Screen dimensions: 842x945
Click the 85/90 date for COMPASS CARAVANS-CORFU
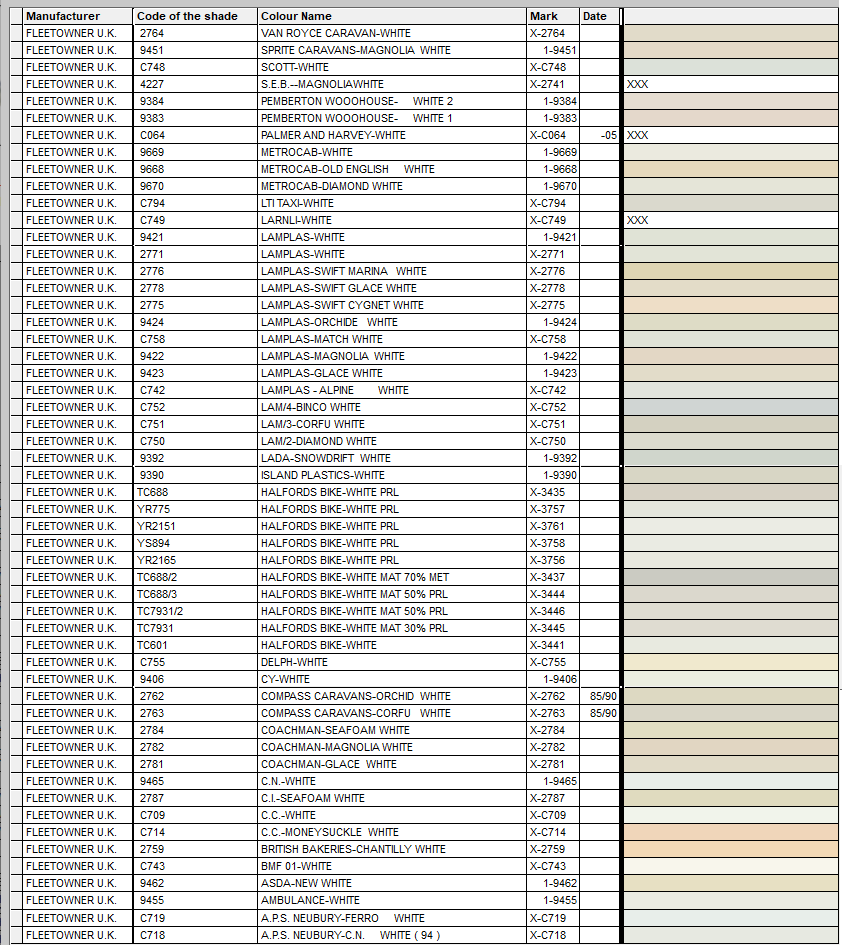click(x=603, y=713)
